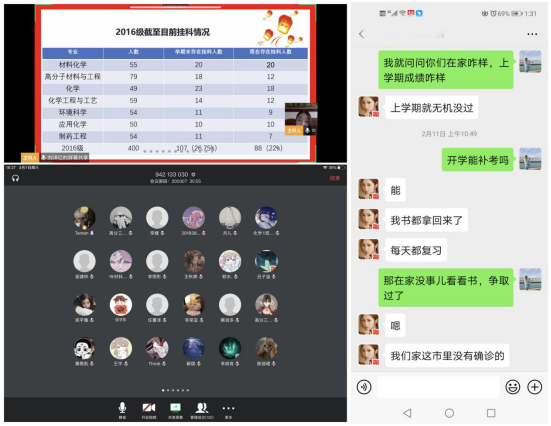The width and height of the screenshot is (551, 426).
Task: Tap the message 开学能补考吗
Action: (x=478, y=160)
